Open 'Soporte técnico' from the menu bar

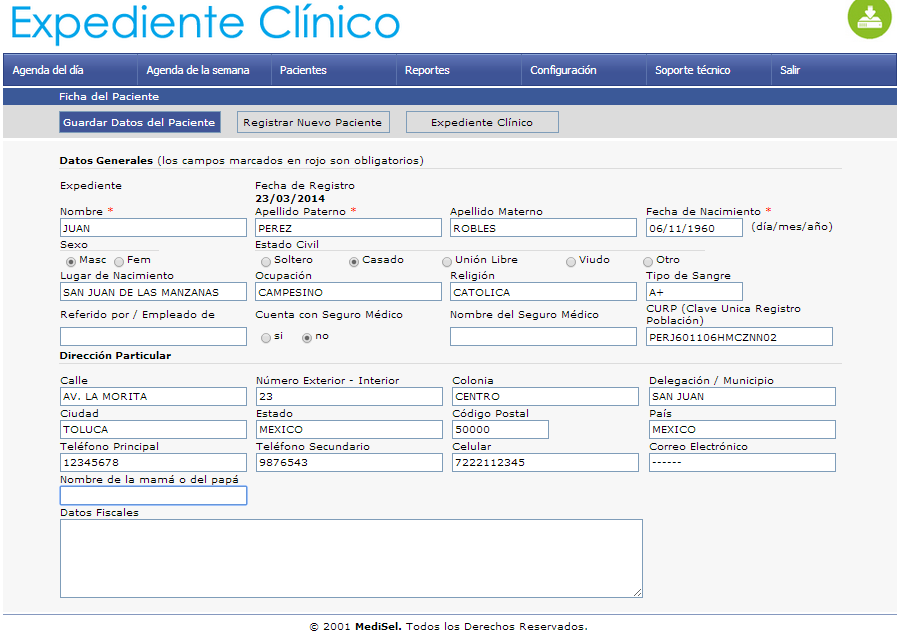(x=693, y=71)
